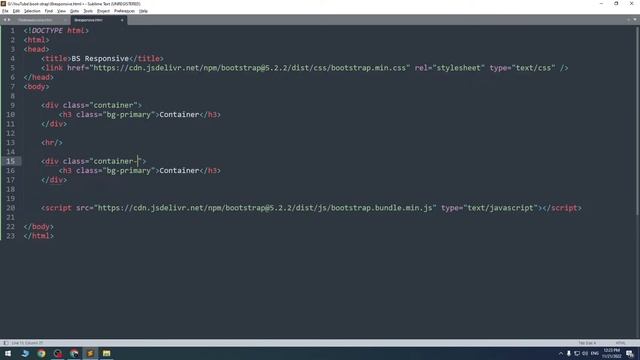
Task: Click the network tray icon
Action: click(x=577, y=353)
